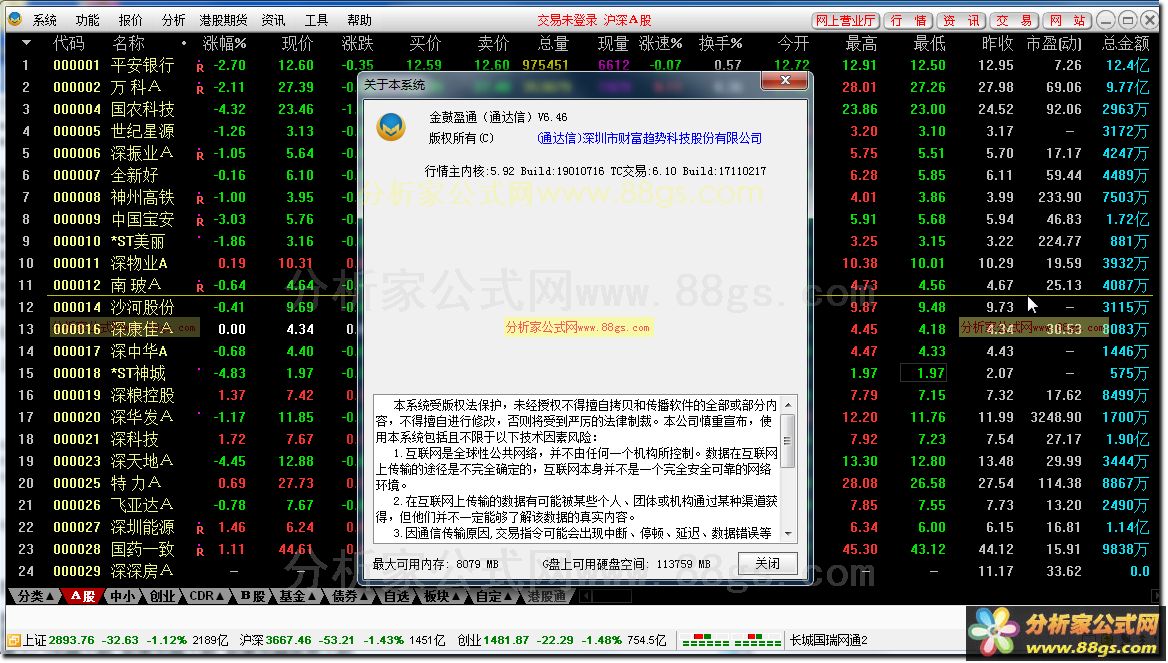Open the 功能 menu
Viewport: 1168px width, 663px height.
click(87, 20)
